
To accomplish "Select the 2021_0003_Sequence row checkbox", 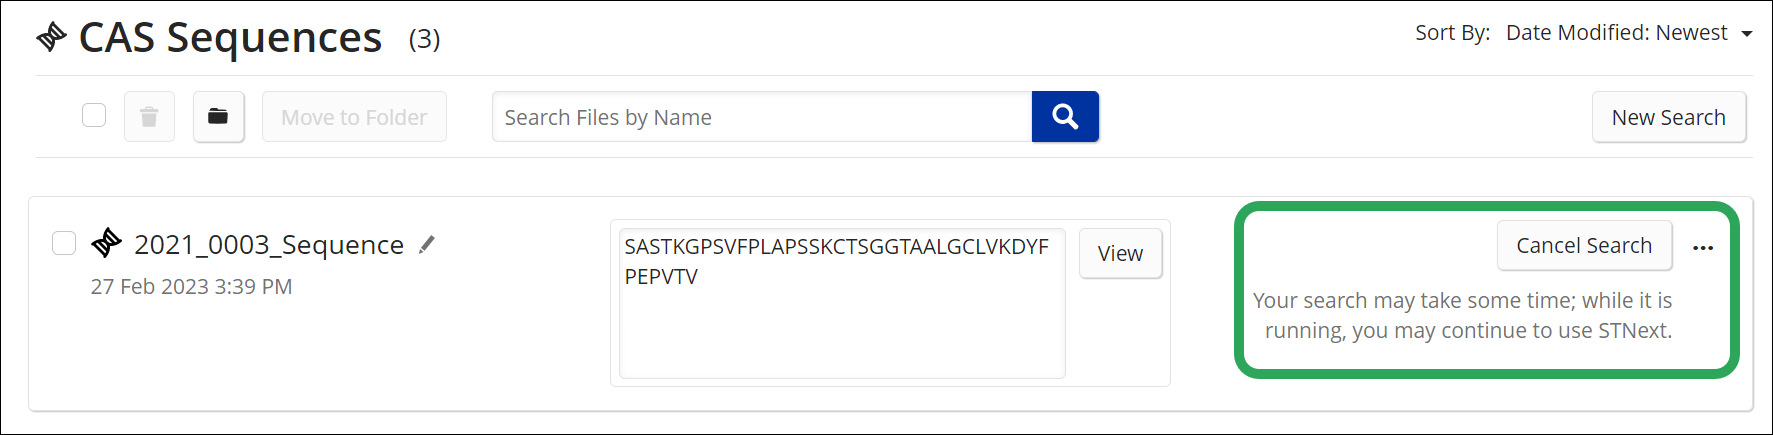I will [x=64, y=243].
